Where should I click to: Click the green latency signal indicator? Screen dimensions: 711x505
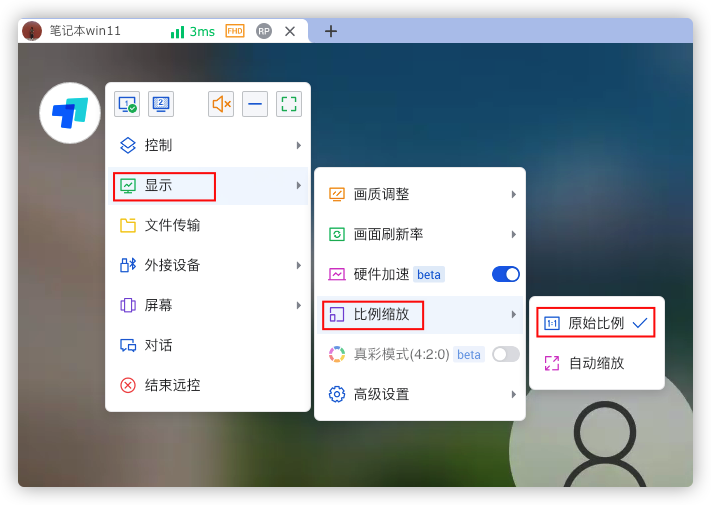coord(192,31)
